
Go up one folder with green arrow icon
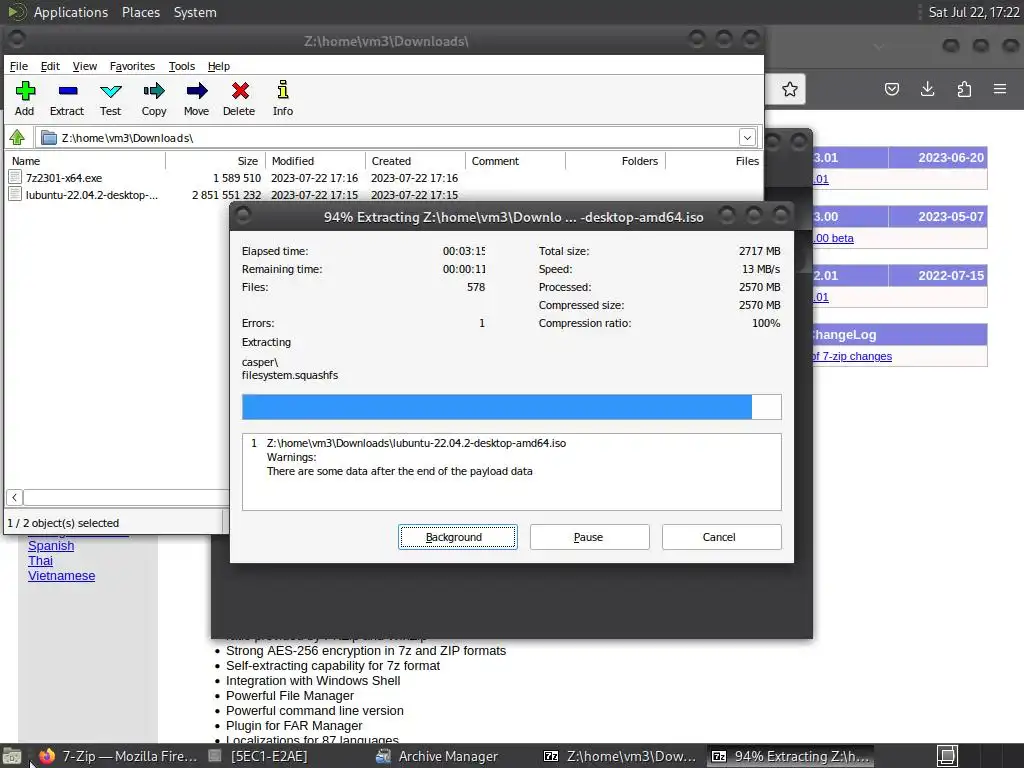coord(17,137)
